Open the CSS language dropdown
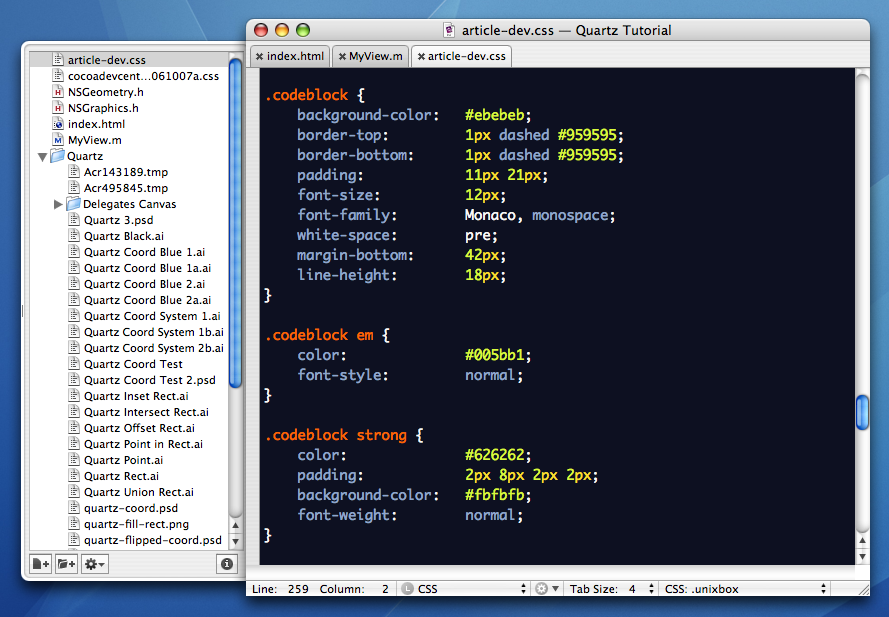The width and height of the screenshot is (889, 617). (464, 589)
